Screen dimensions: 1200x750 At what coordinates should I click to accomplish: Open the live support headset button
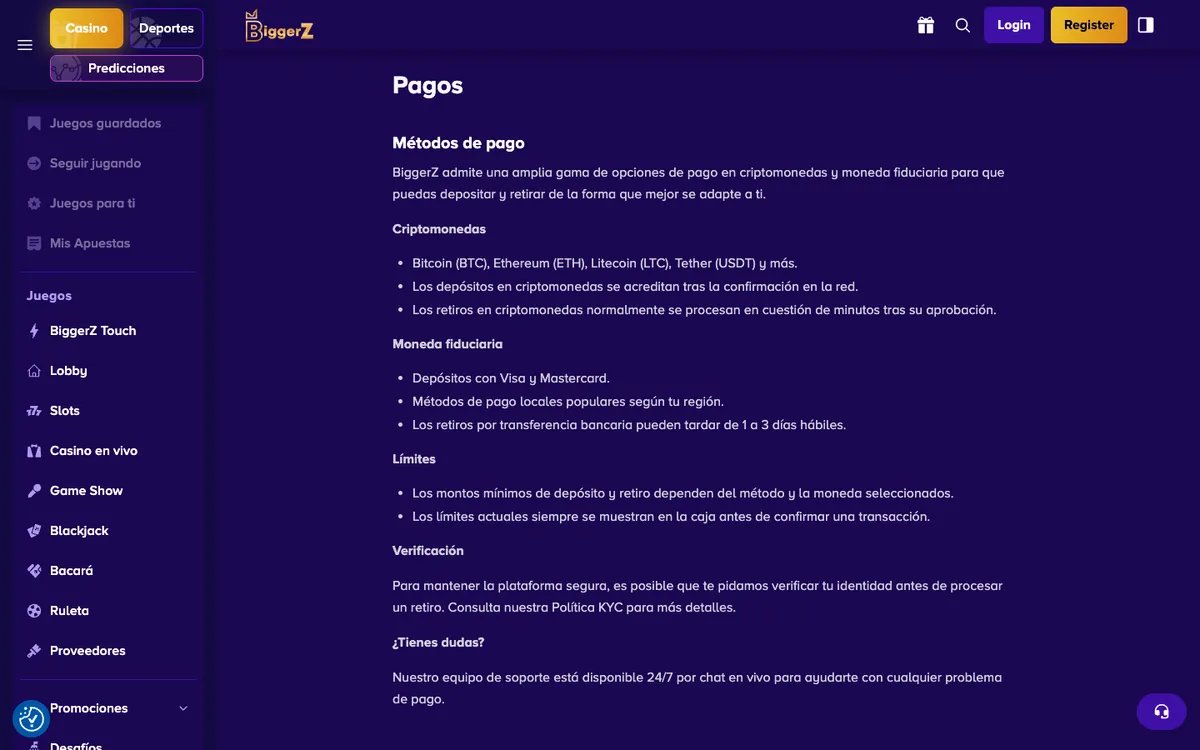pyautogui.click(x=1162, y=711)
